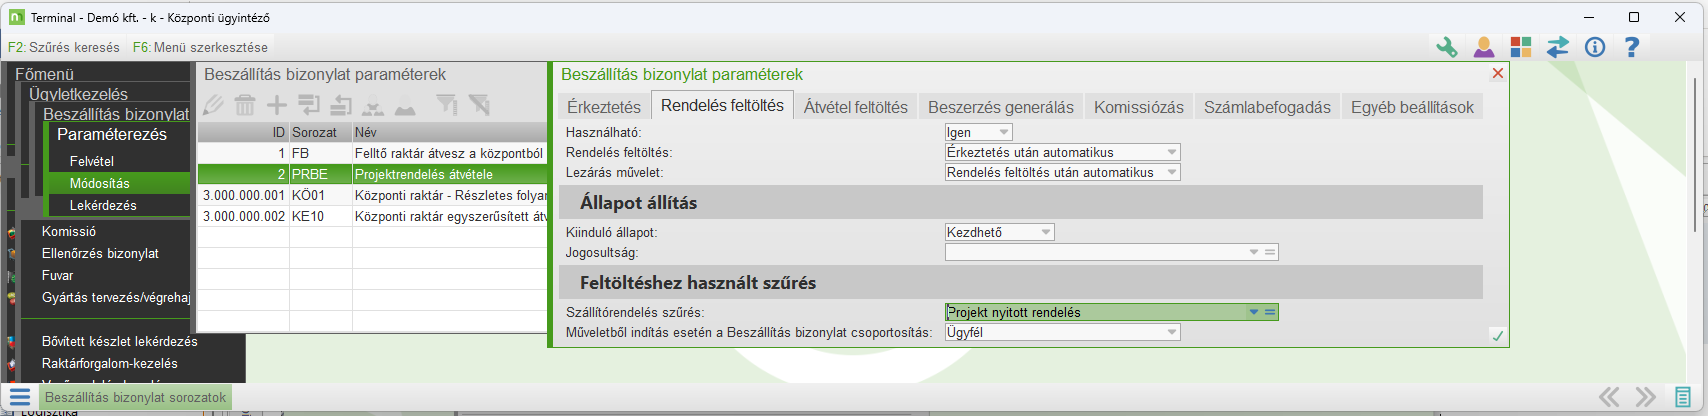Click the double left chevron at bottom right

[x=1609, y=397]
